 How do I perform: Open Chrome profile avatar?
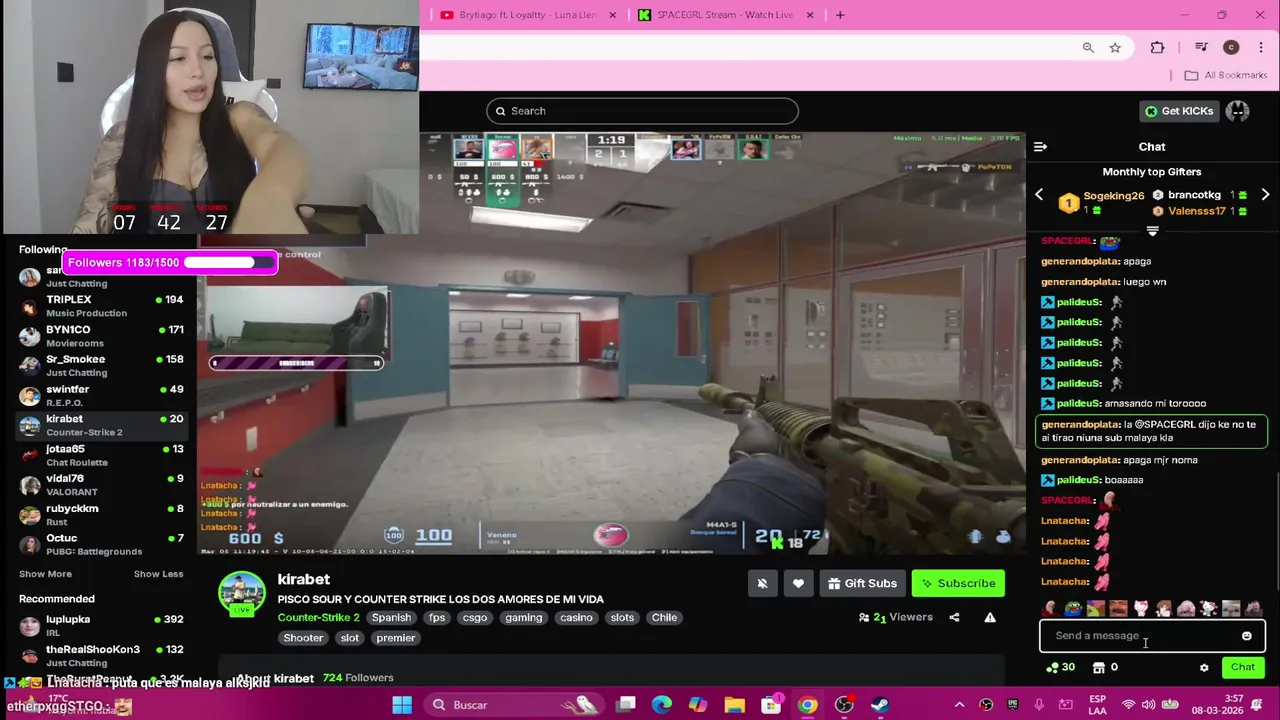pyautogui.click(x=1231, y=47)
